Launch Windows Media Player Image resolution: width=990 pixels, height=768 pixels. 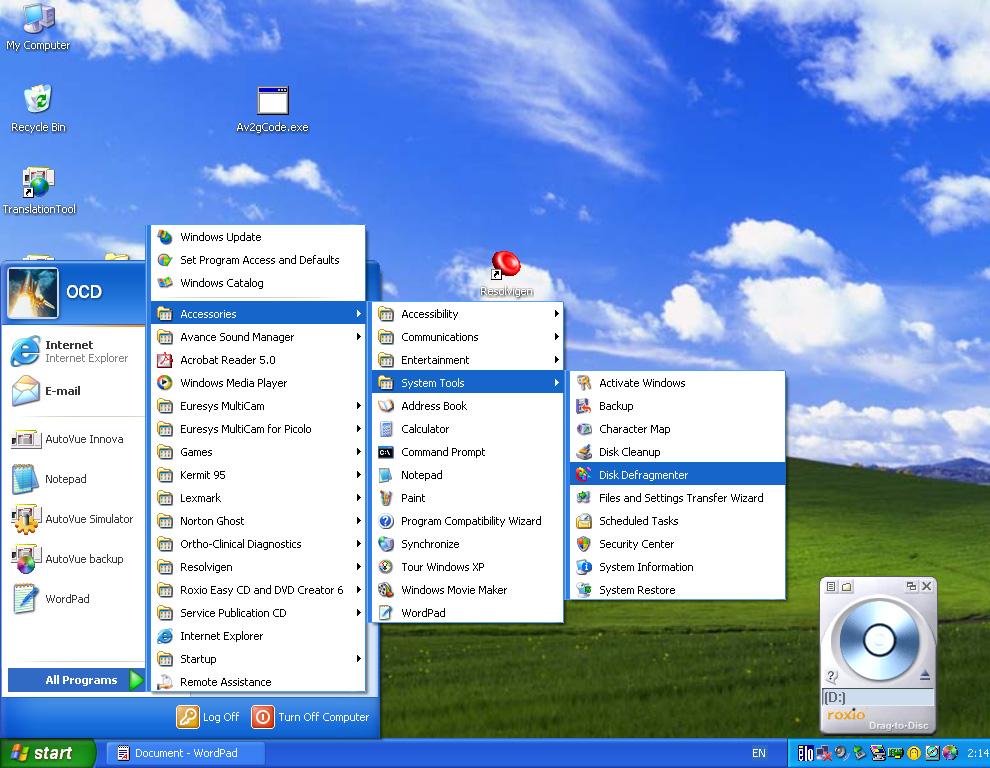point(259,383)
